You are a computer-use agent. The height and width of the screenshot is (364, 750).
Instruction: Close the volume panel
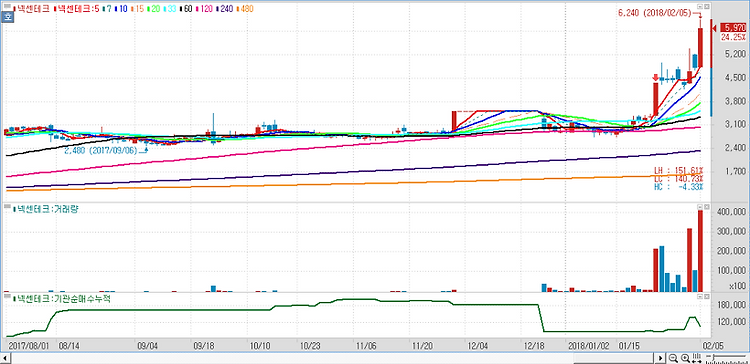click(x=706, y=207)
